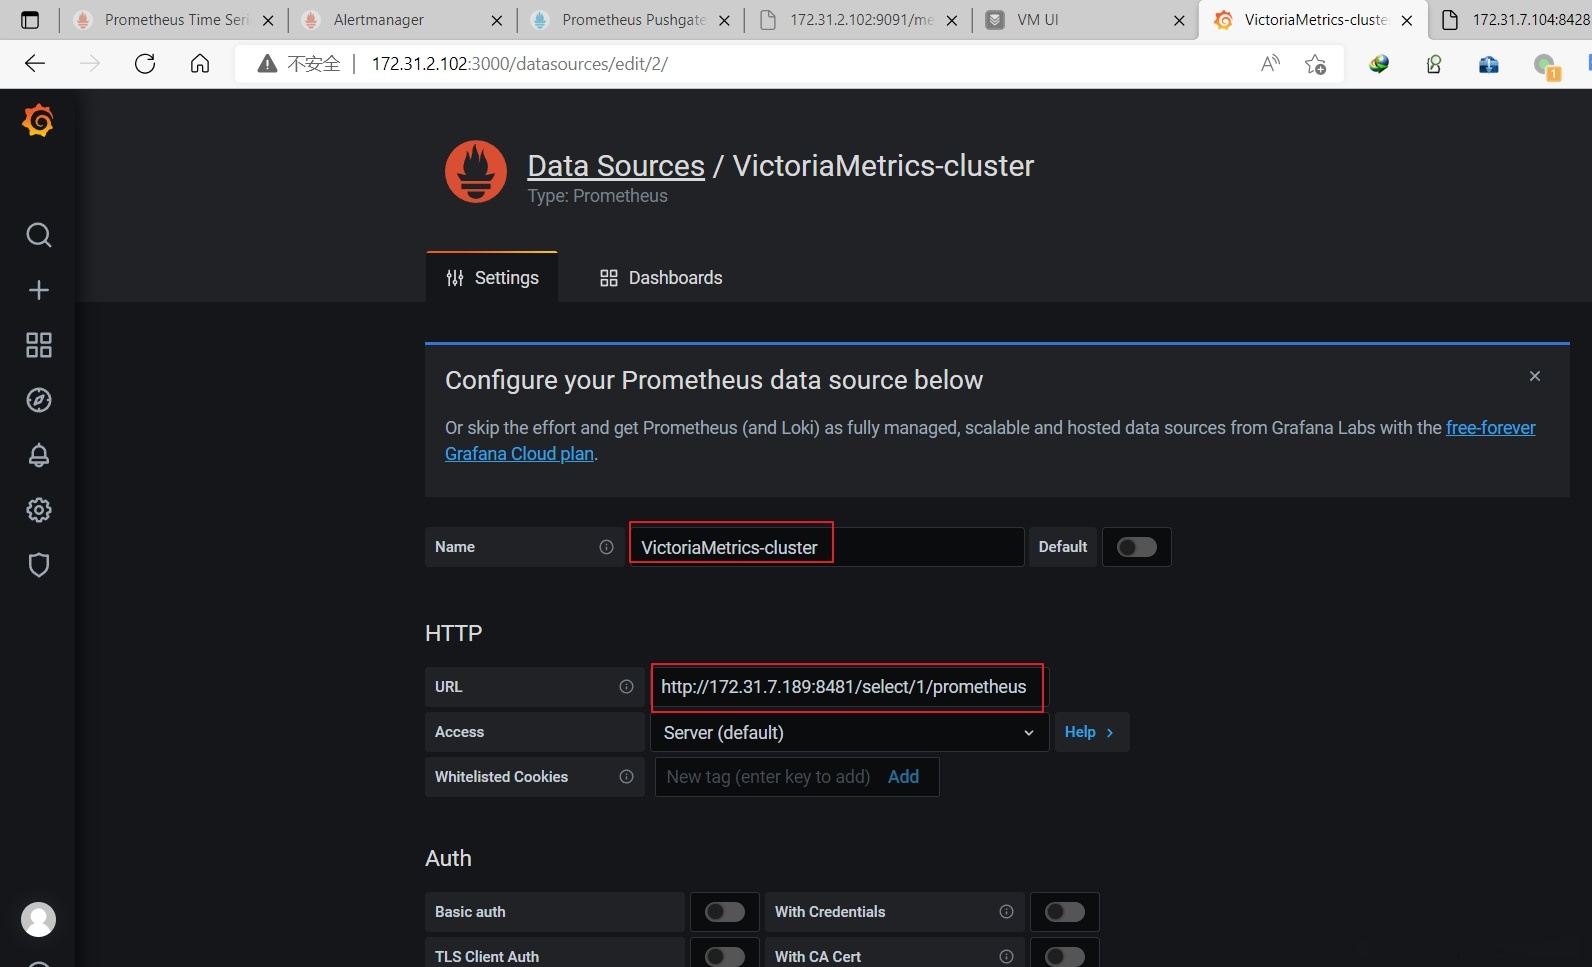Reload the page with the refresh icon
Viewport: 1592px width, 967px height.
145,64
